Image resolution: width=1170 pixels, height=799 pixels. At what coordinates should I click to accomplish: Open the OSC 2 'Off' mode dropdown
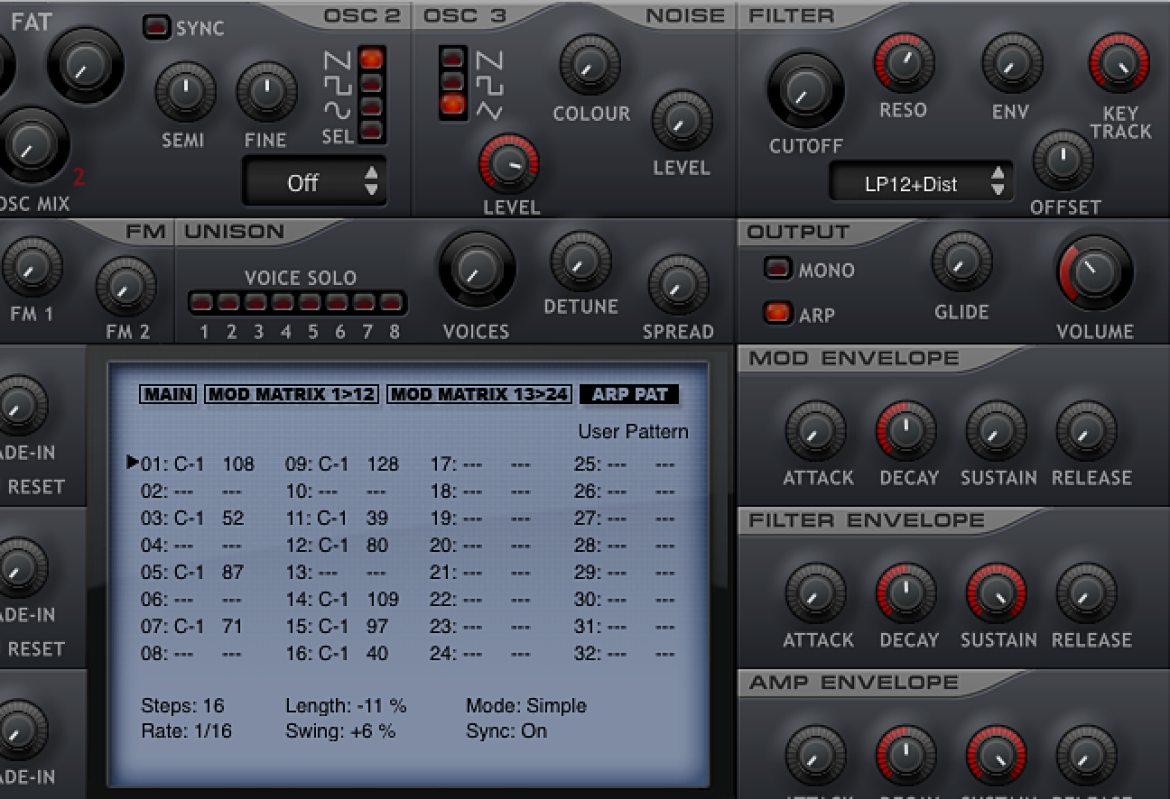314,182
